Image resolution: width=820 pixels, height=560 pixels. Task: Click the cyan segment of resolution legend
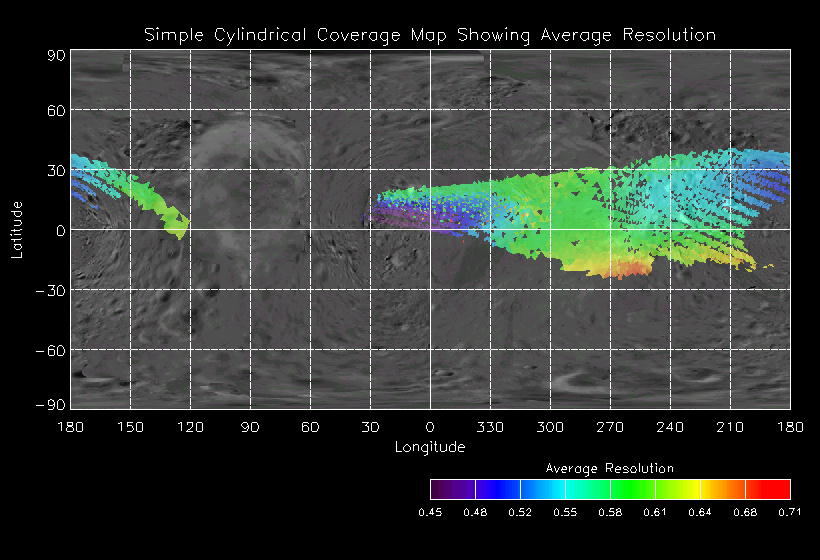[588, 489]
